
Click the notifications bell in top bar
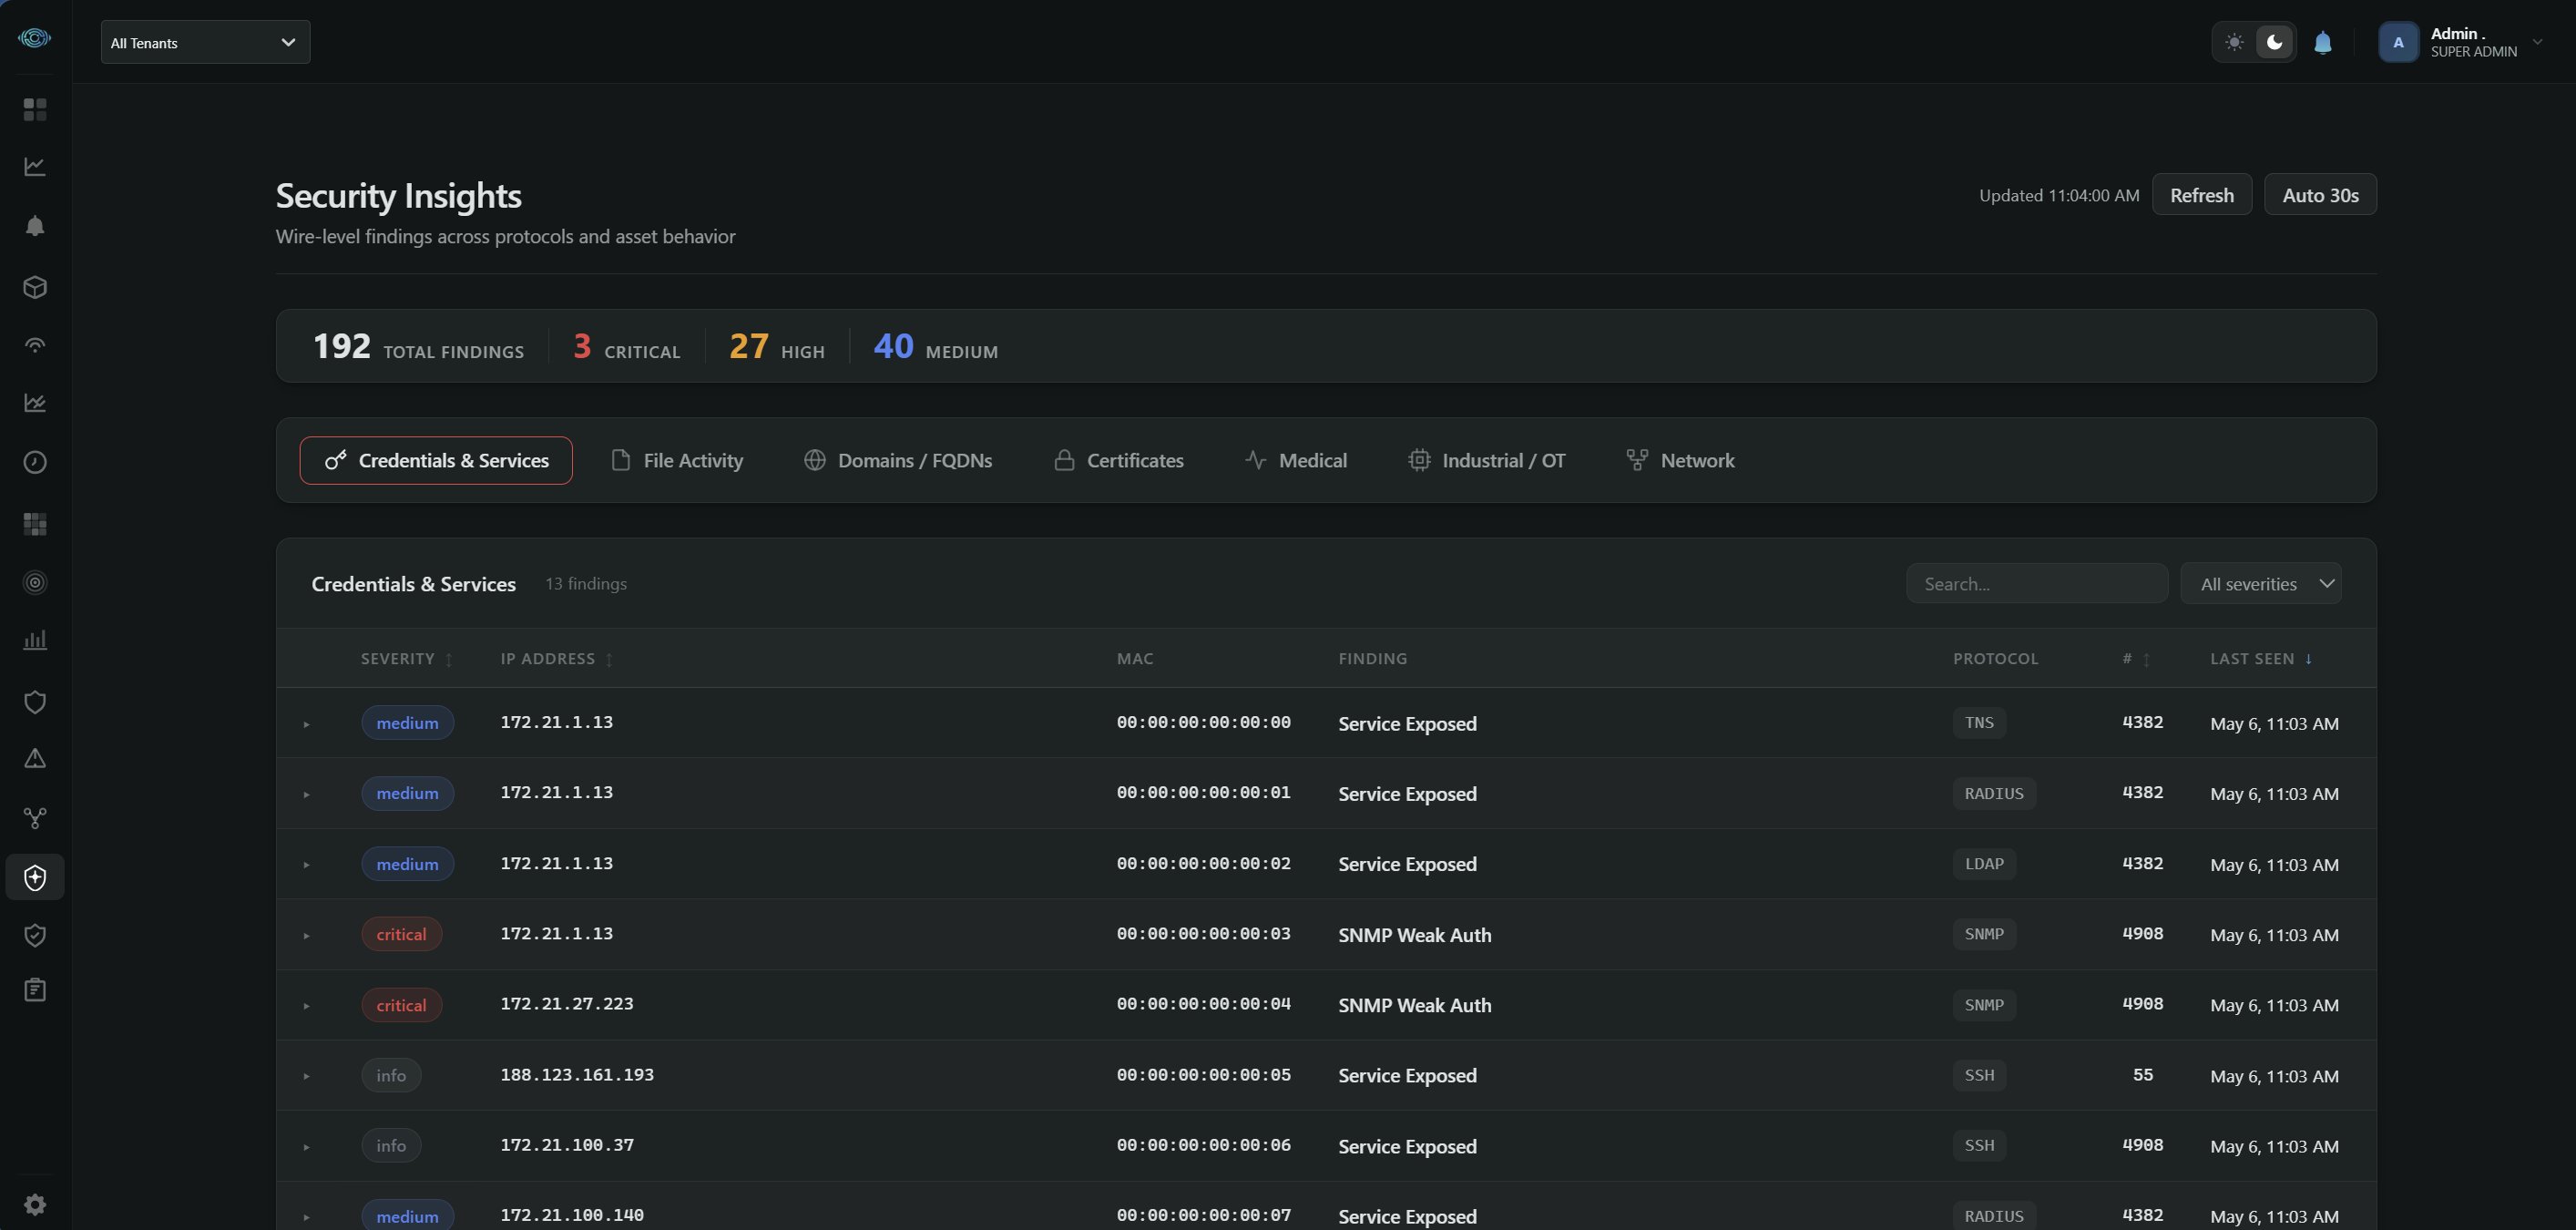point(2323,42)
